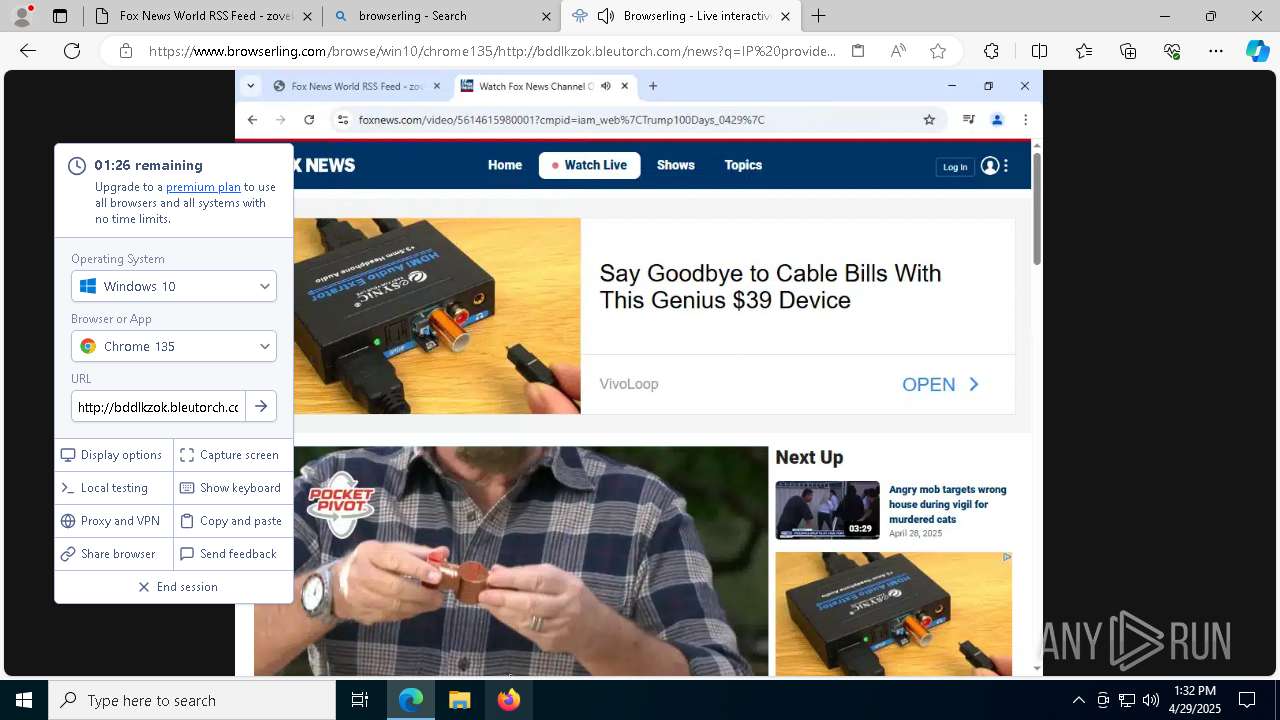The height and width of the screenshot is (720, 1280).
Task: Open remote Chrome profile avatar
Action: click(997, 120)
